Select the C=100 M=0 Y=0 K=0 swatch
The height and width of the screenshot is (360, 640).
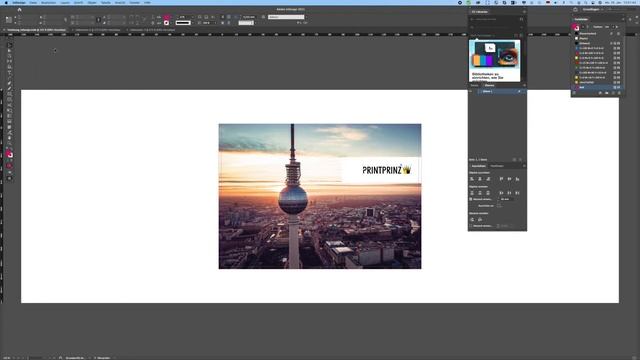(597, 48)
